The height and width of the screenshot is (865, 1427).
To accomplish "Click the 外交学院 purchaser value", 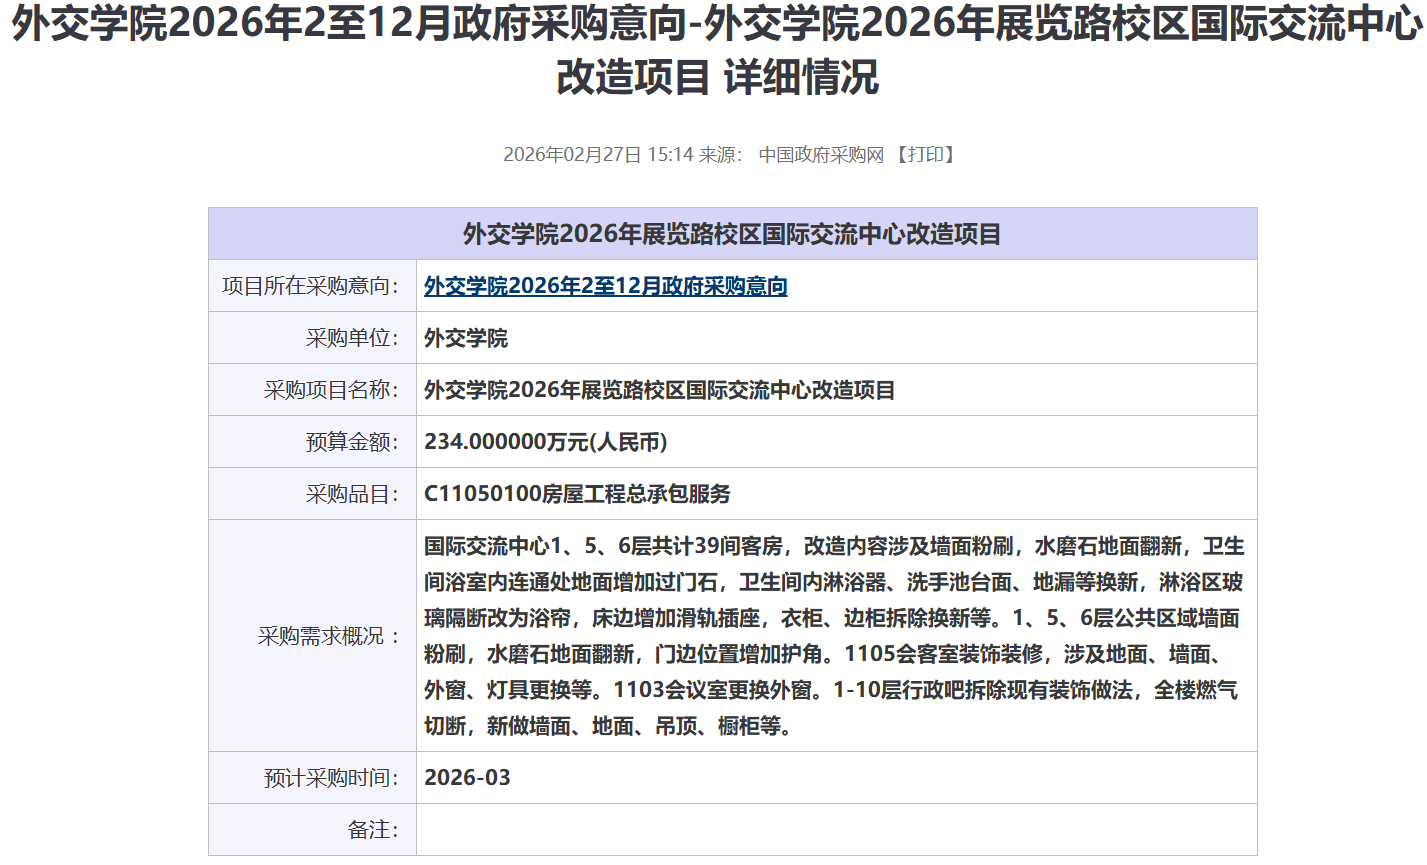I will [466, 338].
